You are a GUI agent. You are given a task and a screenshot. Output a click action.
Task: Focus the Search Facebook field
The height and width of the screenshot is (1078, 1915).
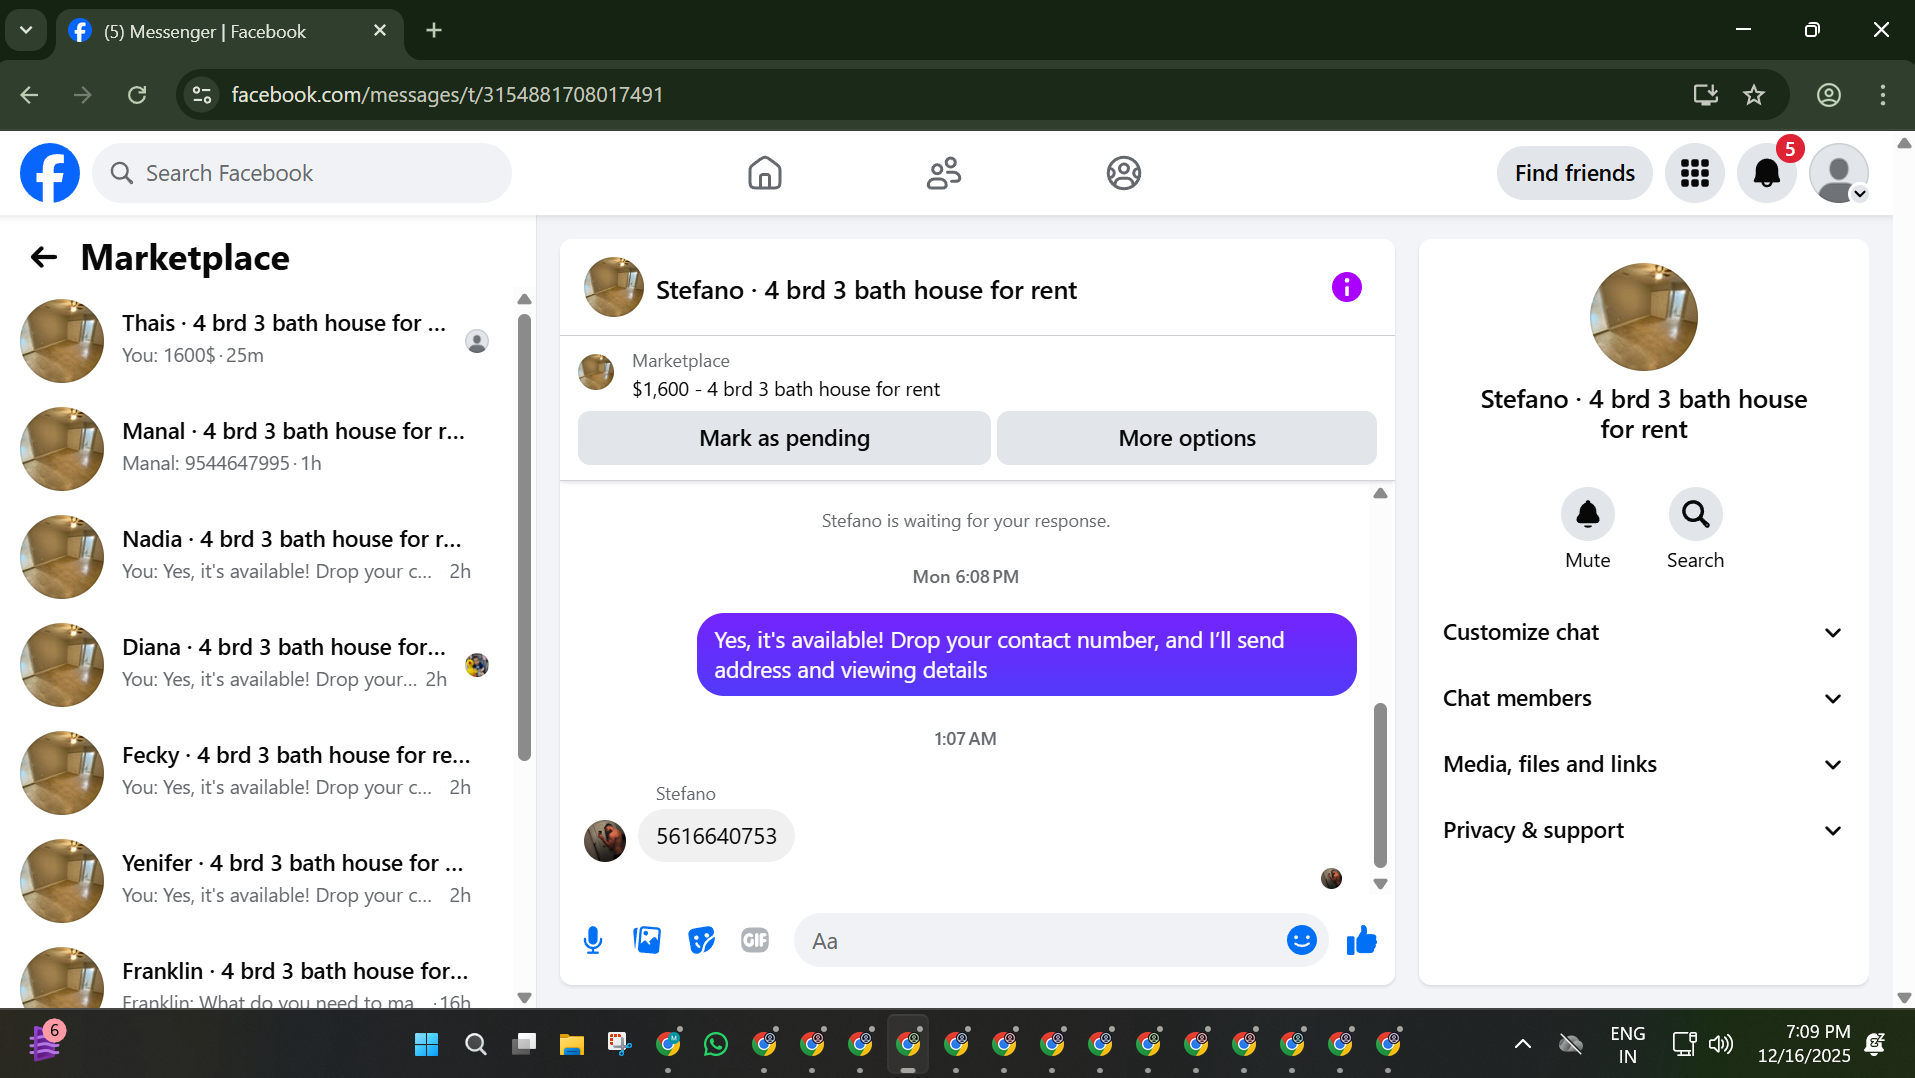click(302, 173)
